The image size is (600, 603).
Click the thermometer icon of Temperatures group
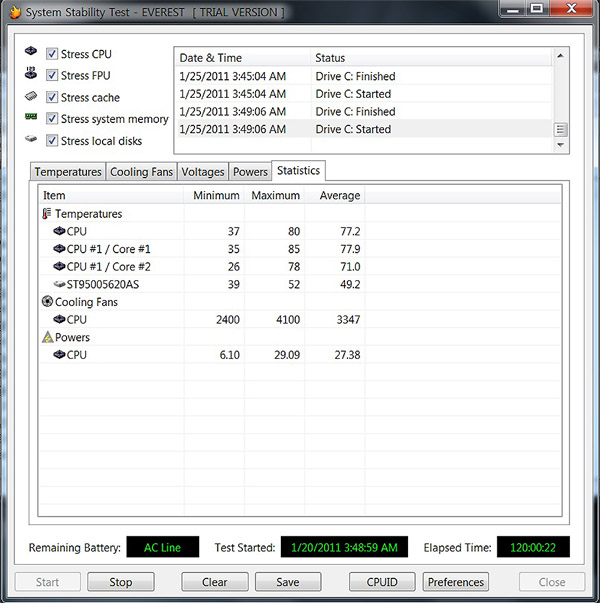(x=47, y=214)
